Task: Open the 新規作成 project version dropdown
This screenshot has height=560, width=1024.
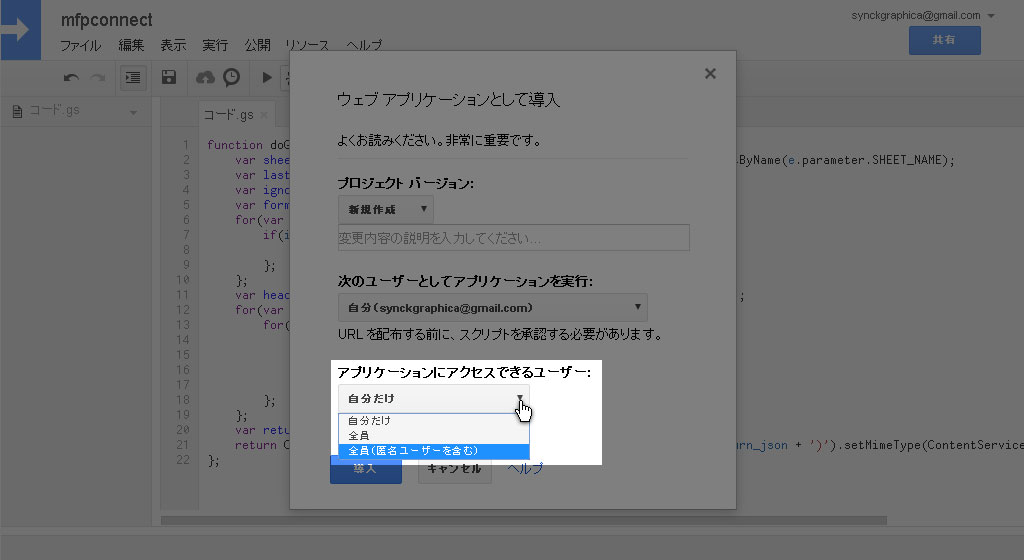Action: (385, 209)
